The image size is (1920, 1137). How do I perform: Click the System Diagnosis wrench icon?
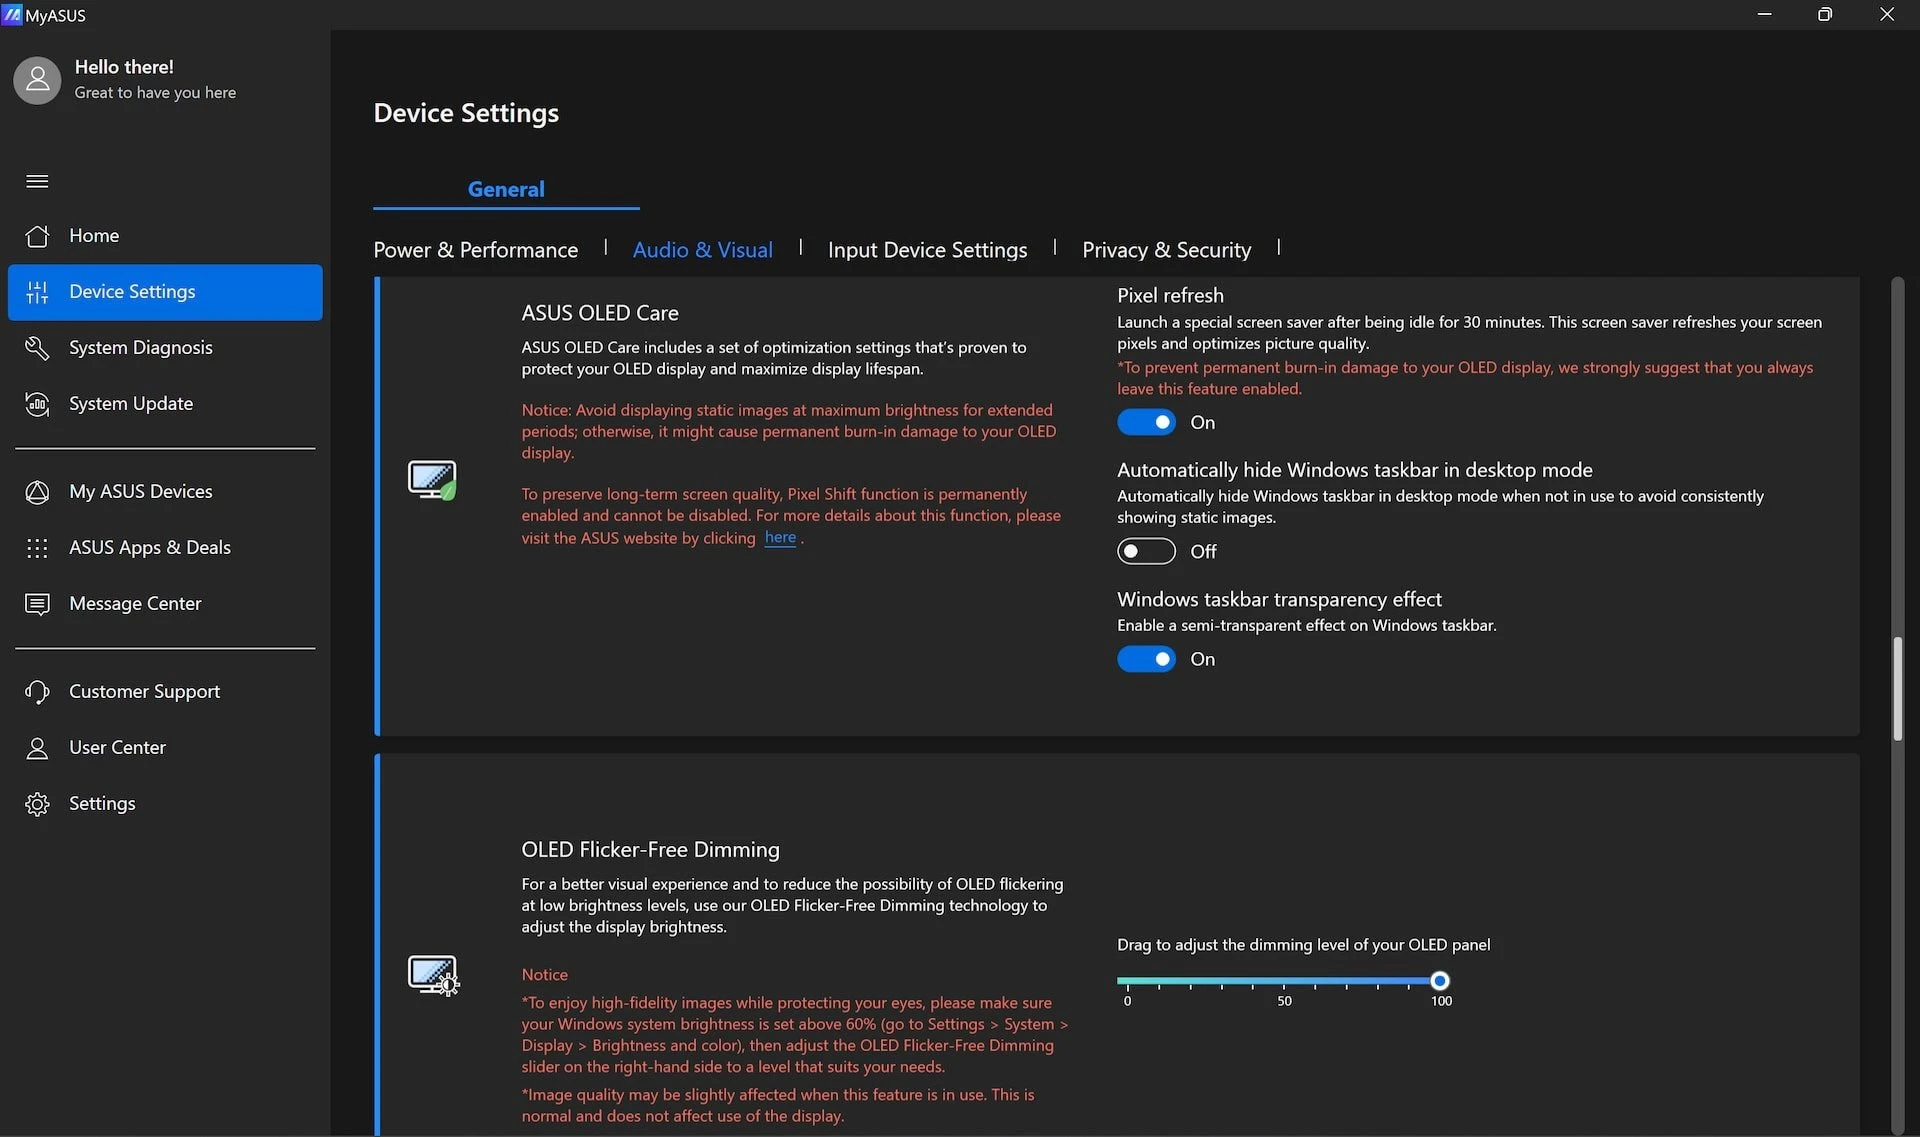(x=37, y=348)
